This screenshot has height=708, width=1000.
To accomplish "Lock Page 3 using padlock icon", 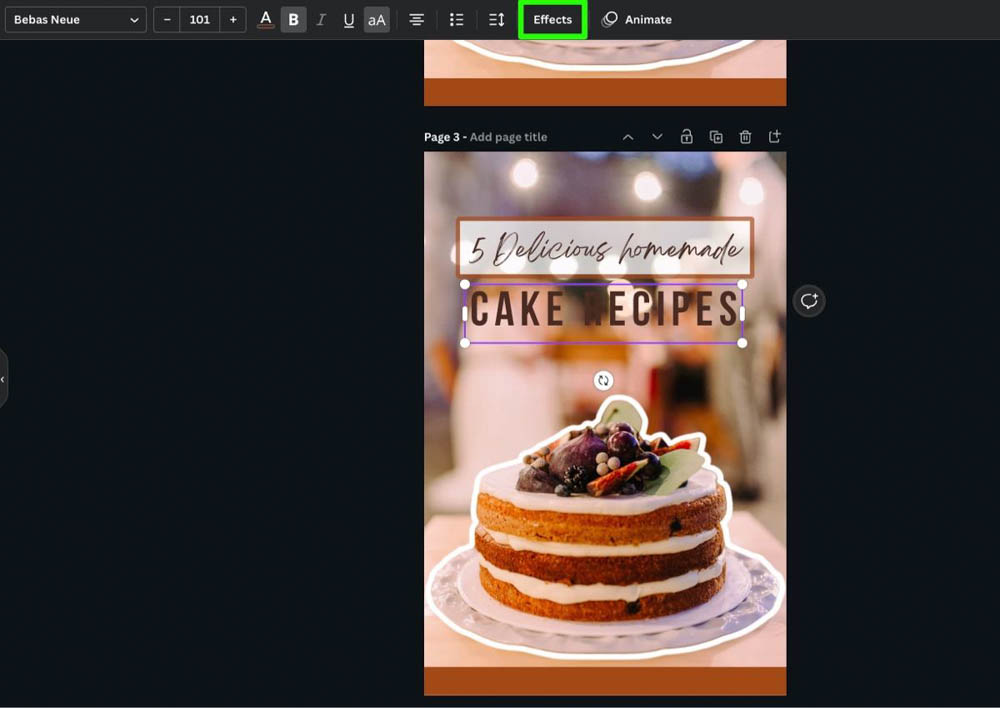I will pyautogui.click(x=687, y=137).
